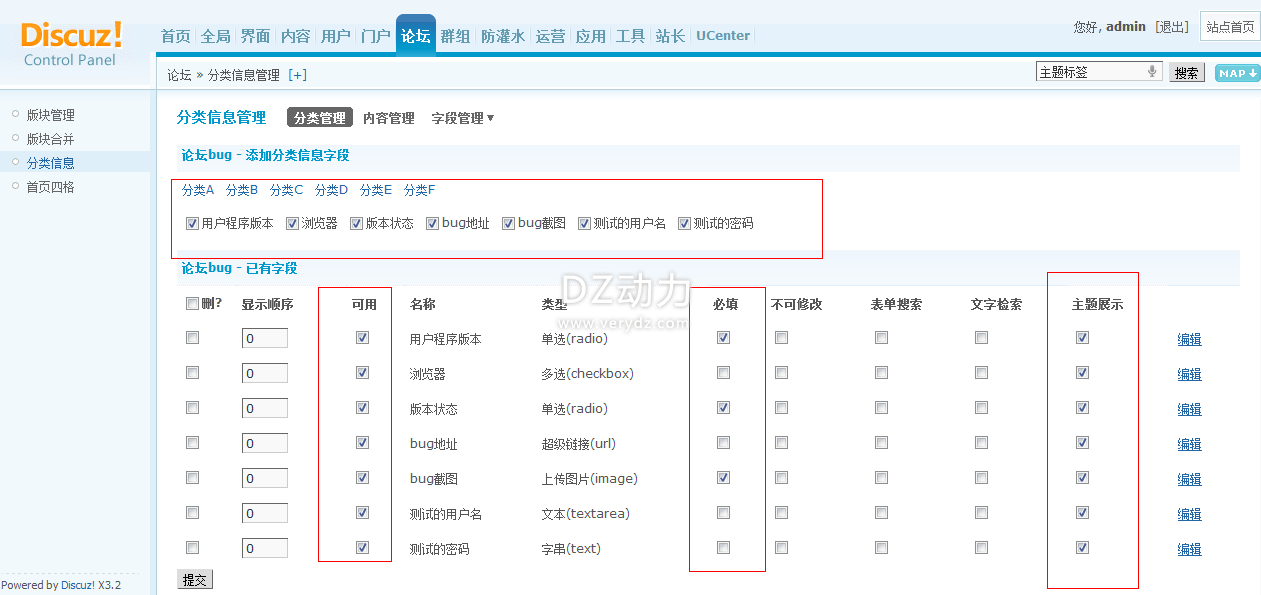
Task: Click the Discuz! Control Panel logo
Action: click(x=71, y=43)
